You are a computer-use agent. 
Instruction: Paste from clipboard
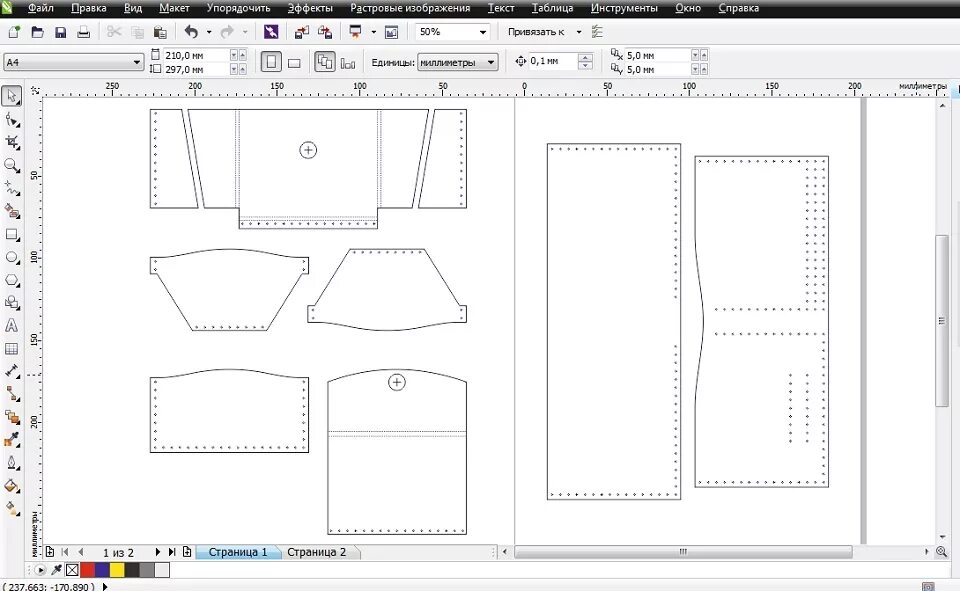pos(160,32)
